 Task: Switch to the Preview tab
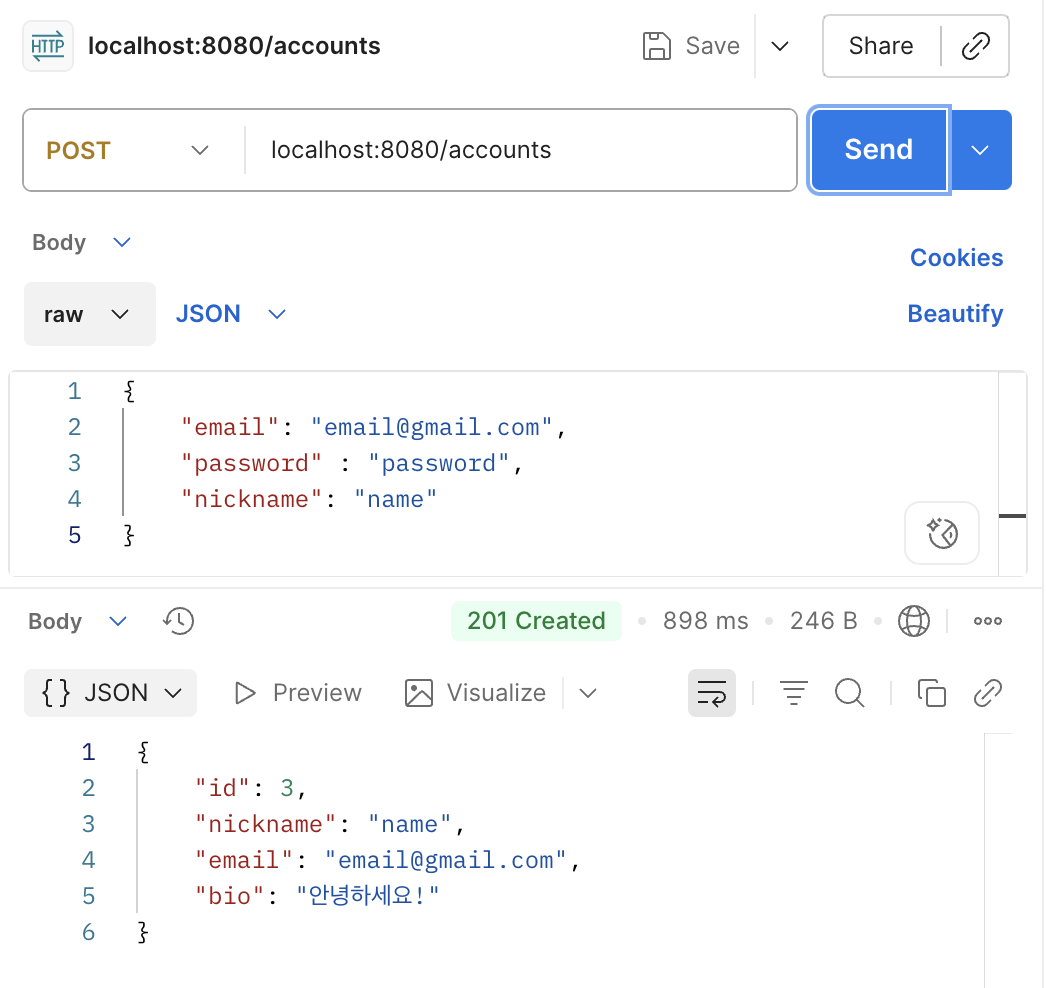(298, 693)
